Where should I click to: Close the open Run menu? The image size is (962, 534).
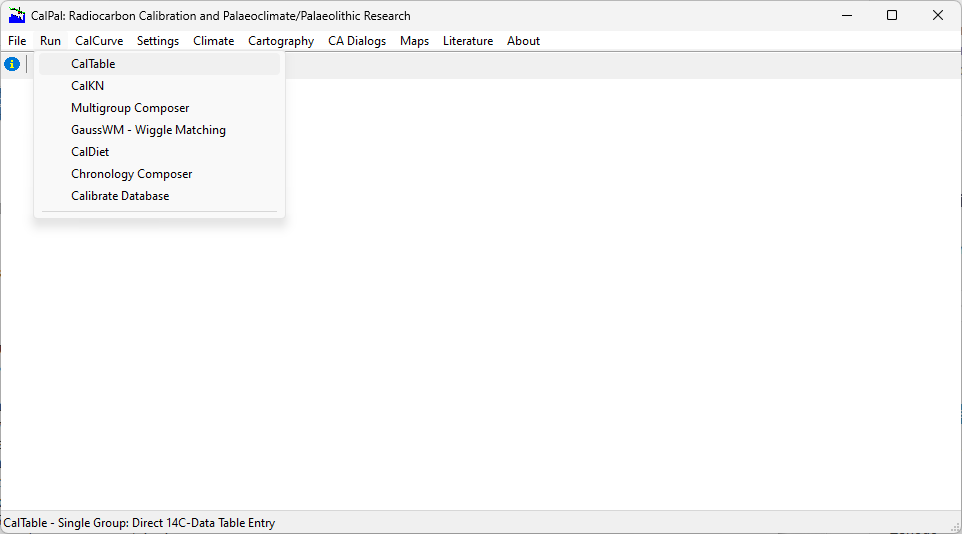[50, 41]
